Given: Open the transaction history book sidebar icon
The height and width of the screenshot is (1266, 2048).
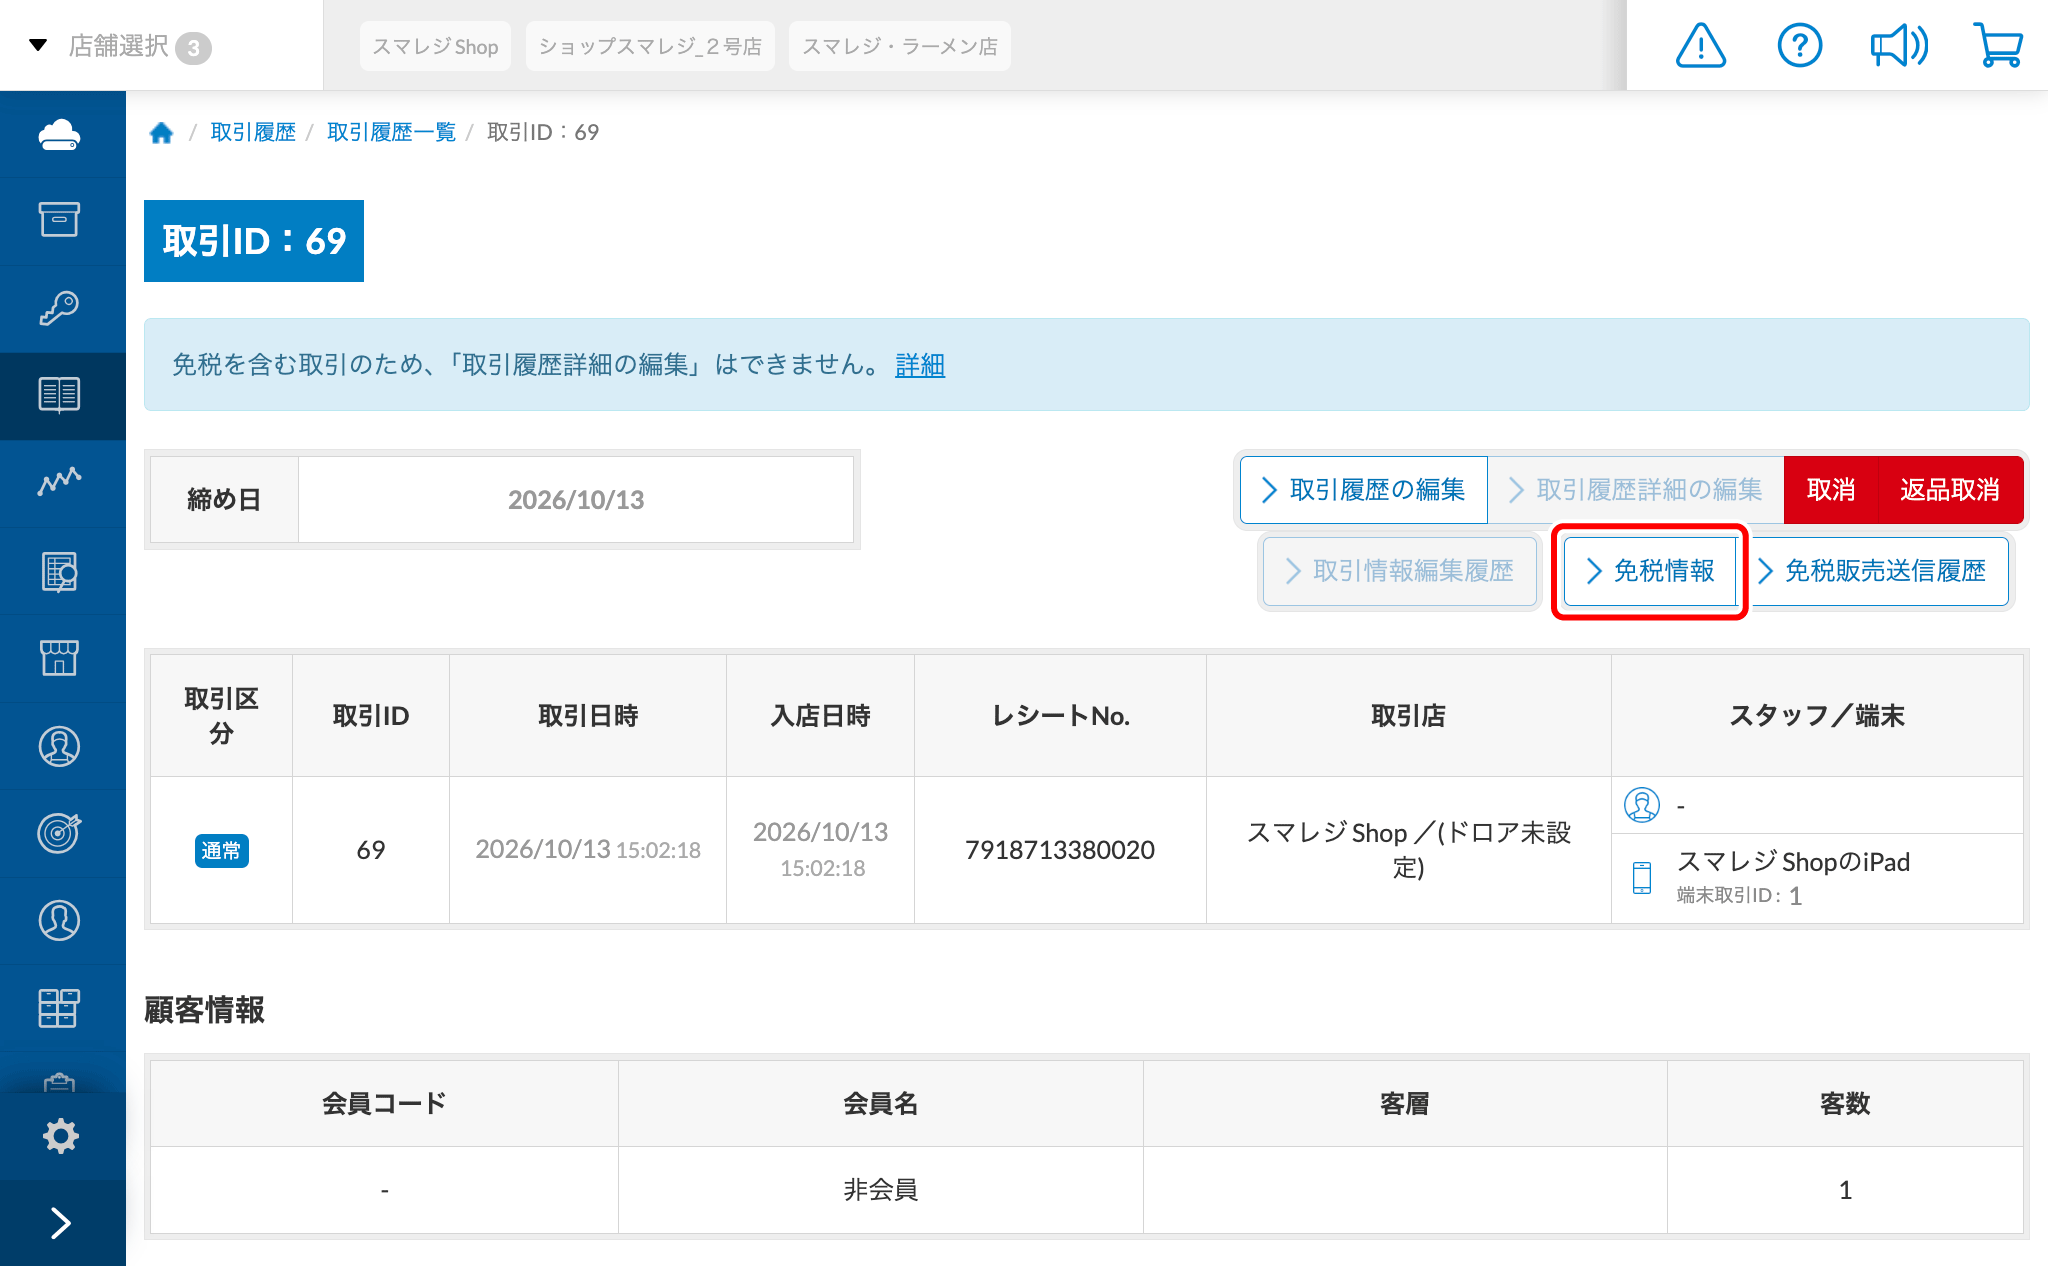Looking at the screenshot, I should click(x=60, y=395).
